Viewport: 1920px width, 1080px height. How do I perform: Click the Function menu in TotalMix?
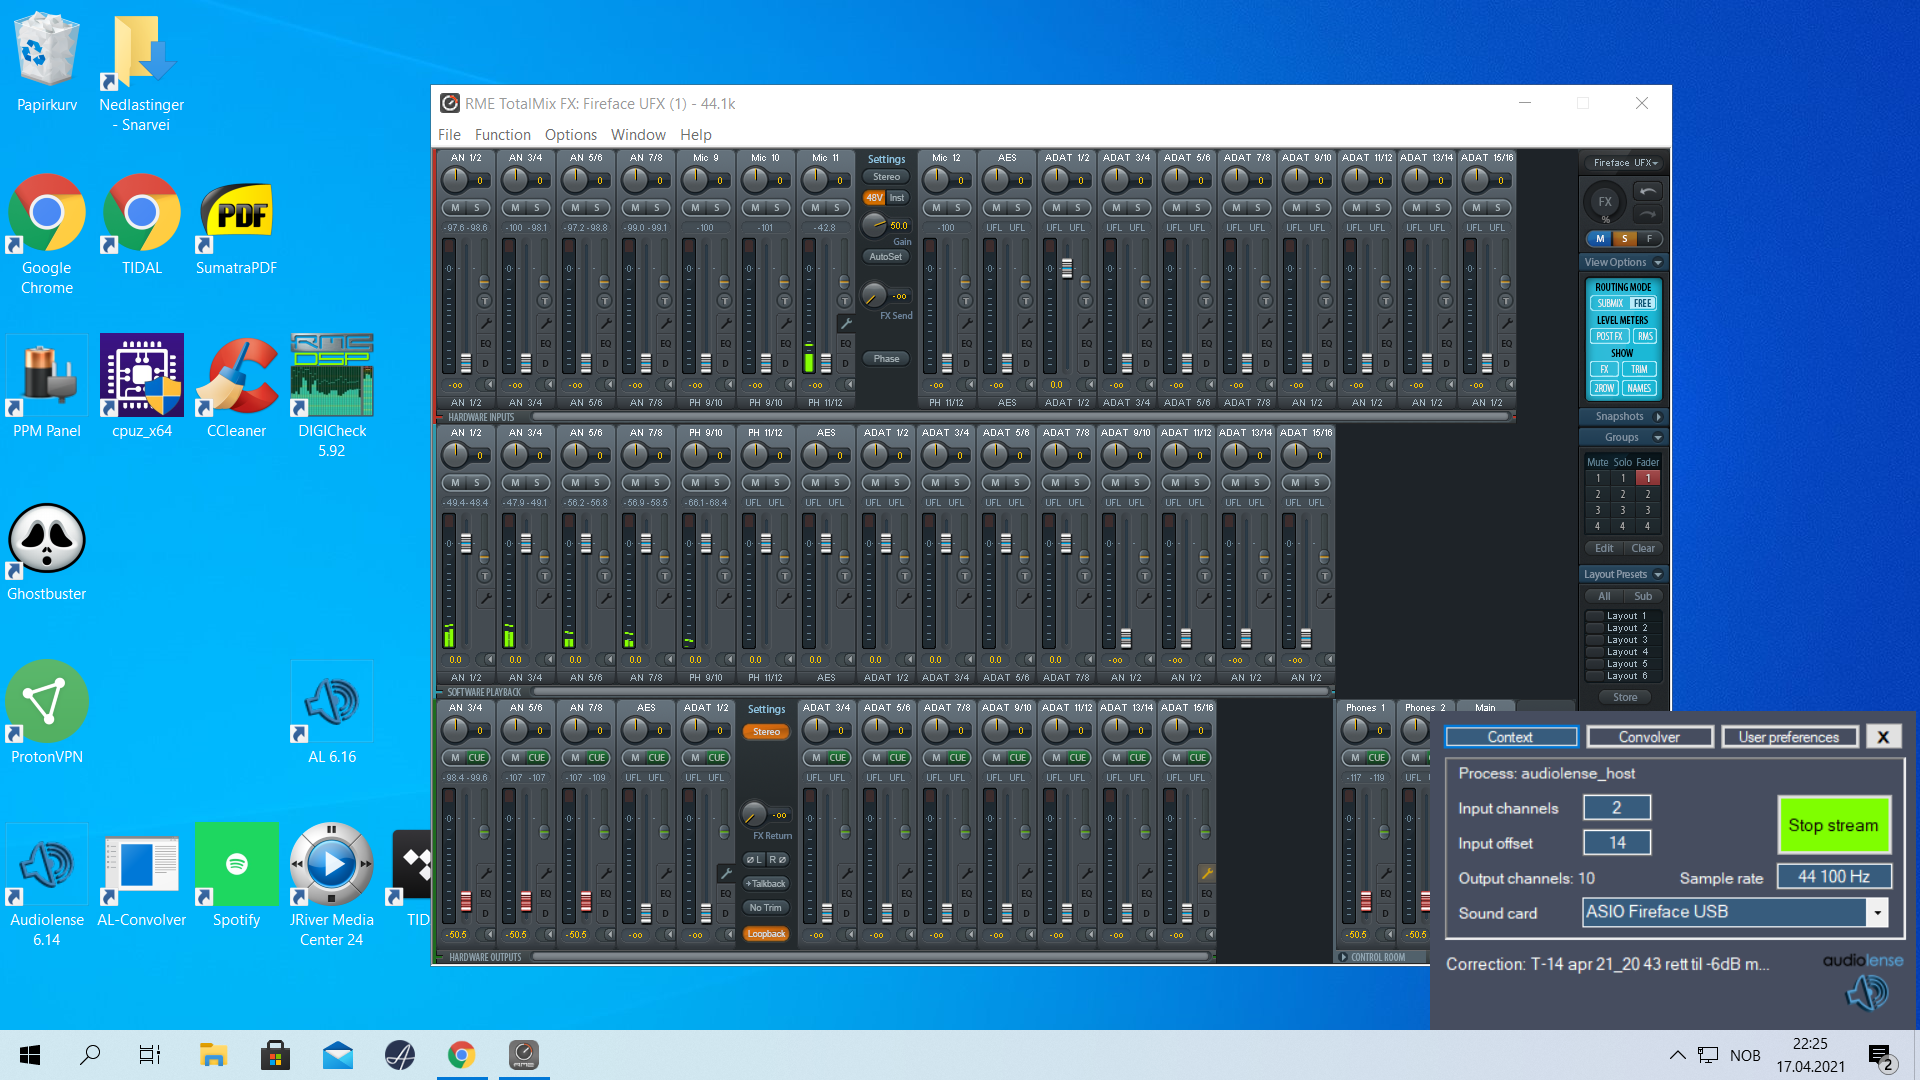click(502, 135)
